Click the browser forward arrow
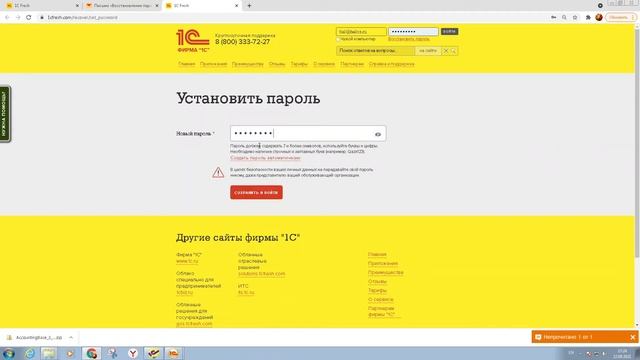The width and height of the screenshot is (640, 360). pyautogui.click(x=18, y=18)
